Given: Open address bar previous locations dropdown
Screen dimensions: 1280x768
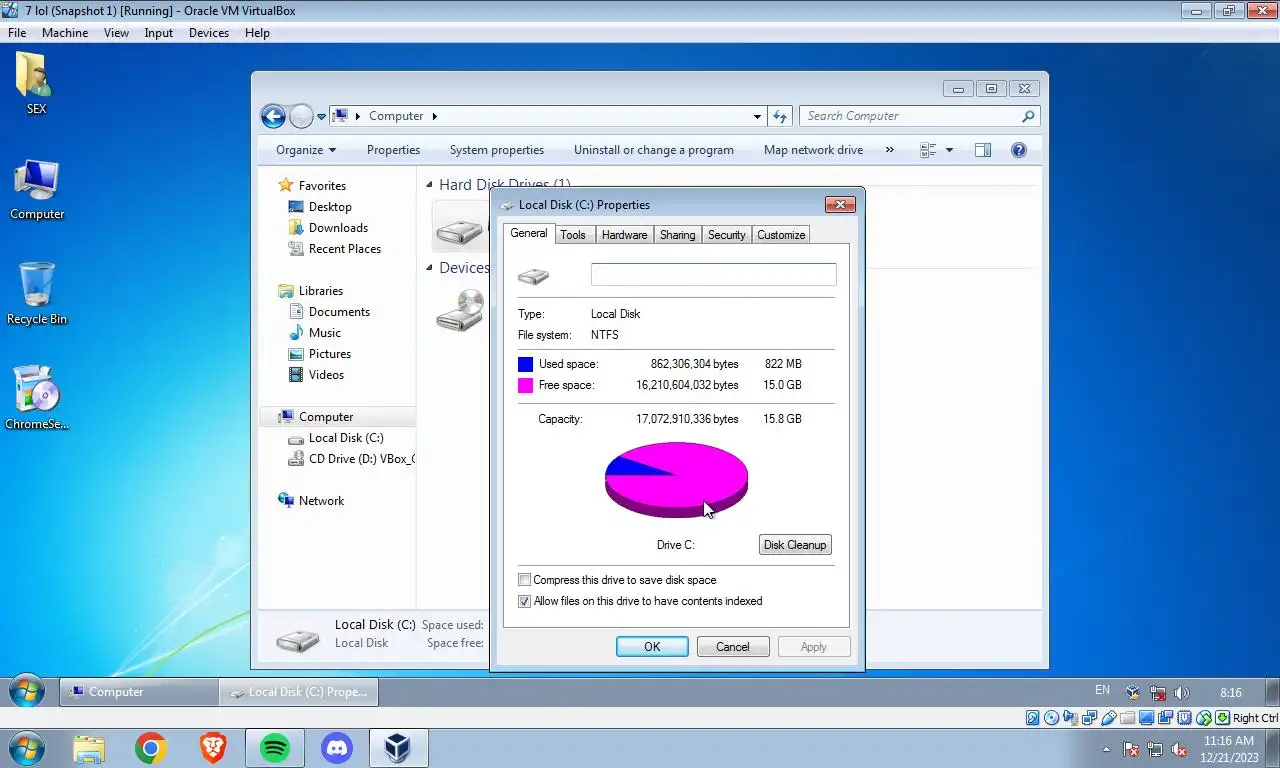Looking at the screenshot, I should (757, 116).
